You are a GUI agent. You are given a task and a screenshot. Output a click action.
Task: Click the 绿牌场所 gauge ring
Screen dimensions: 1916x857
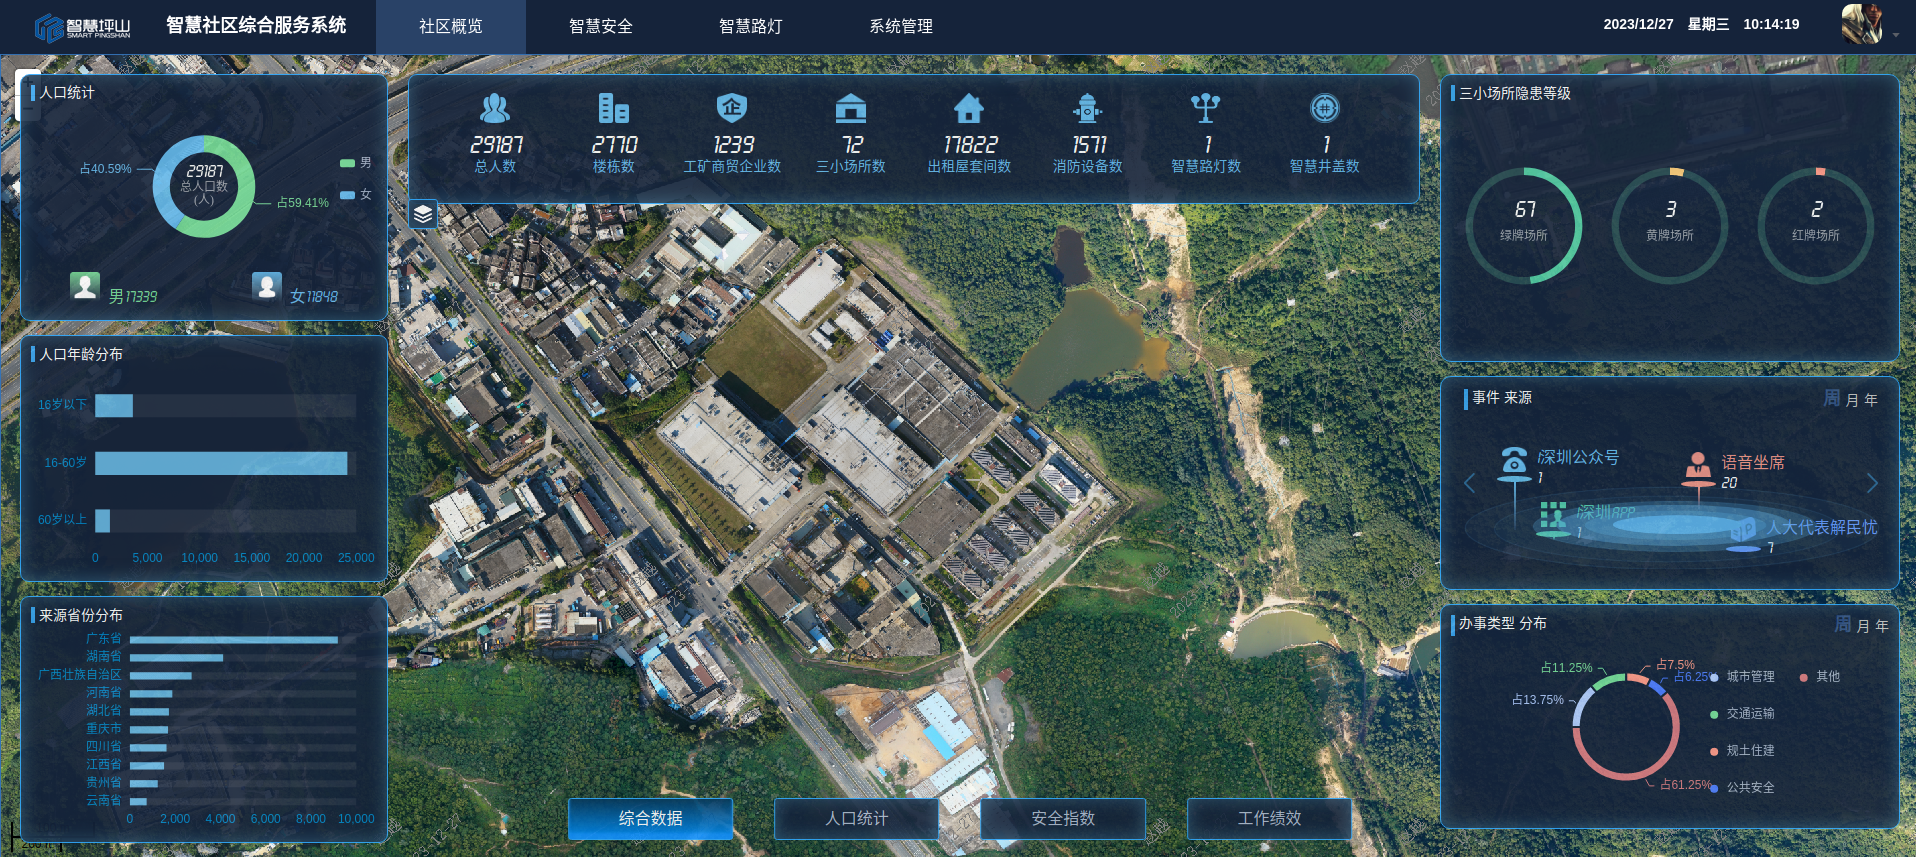[x=1524, y=226]
